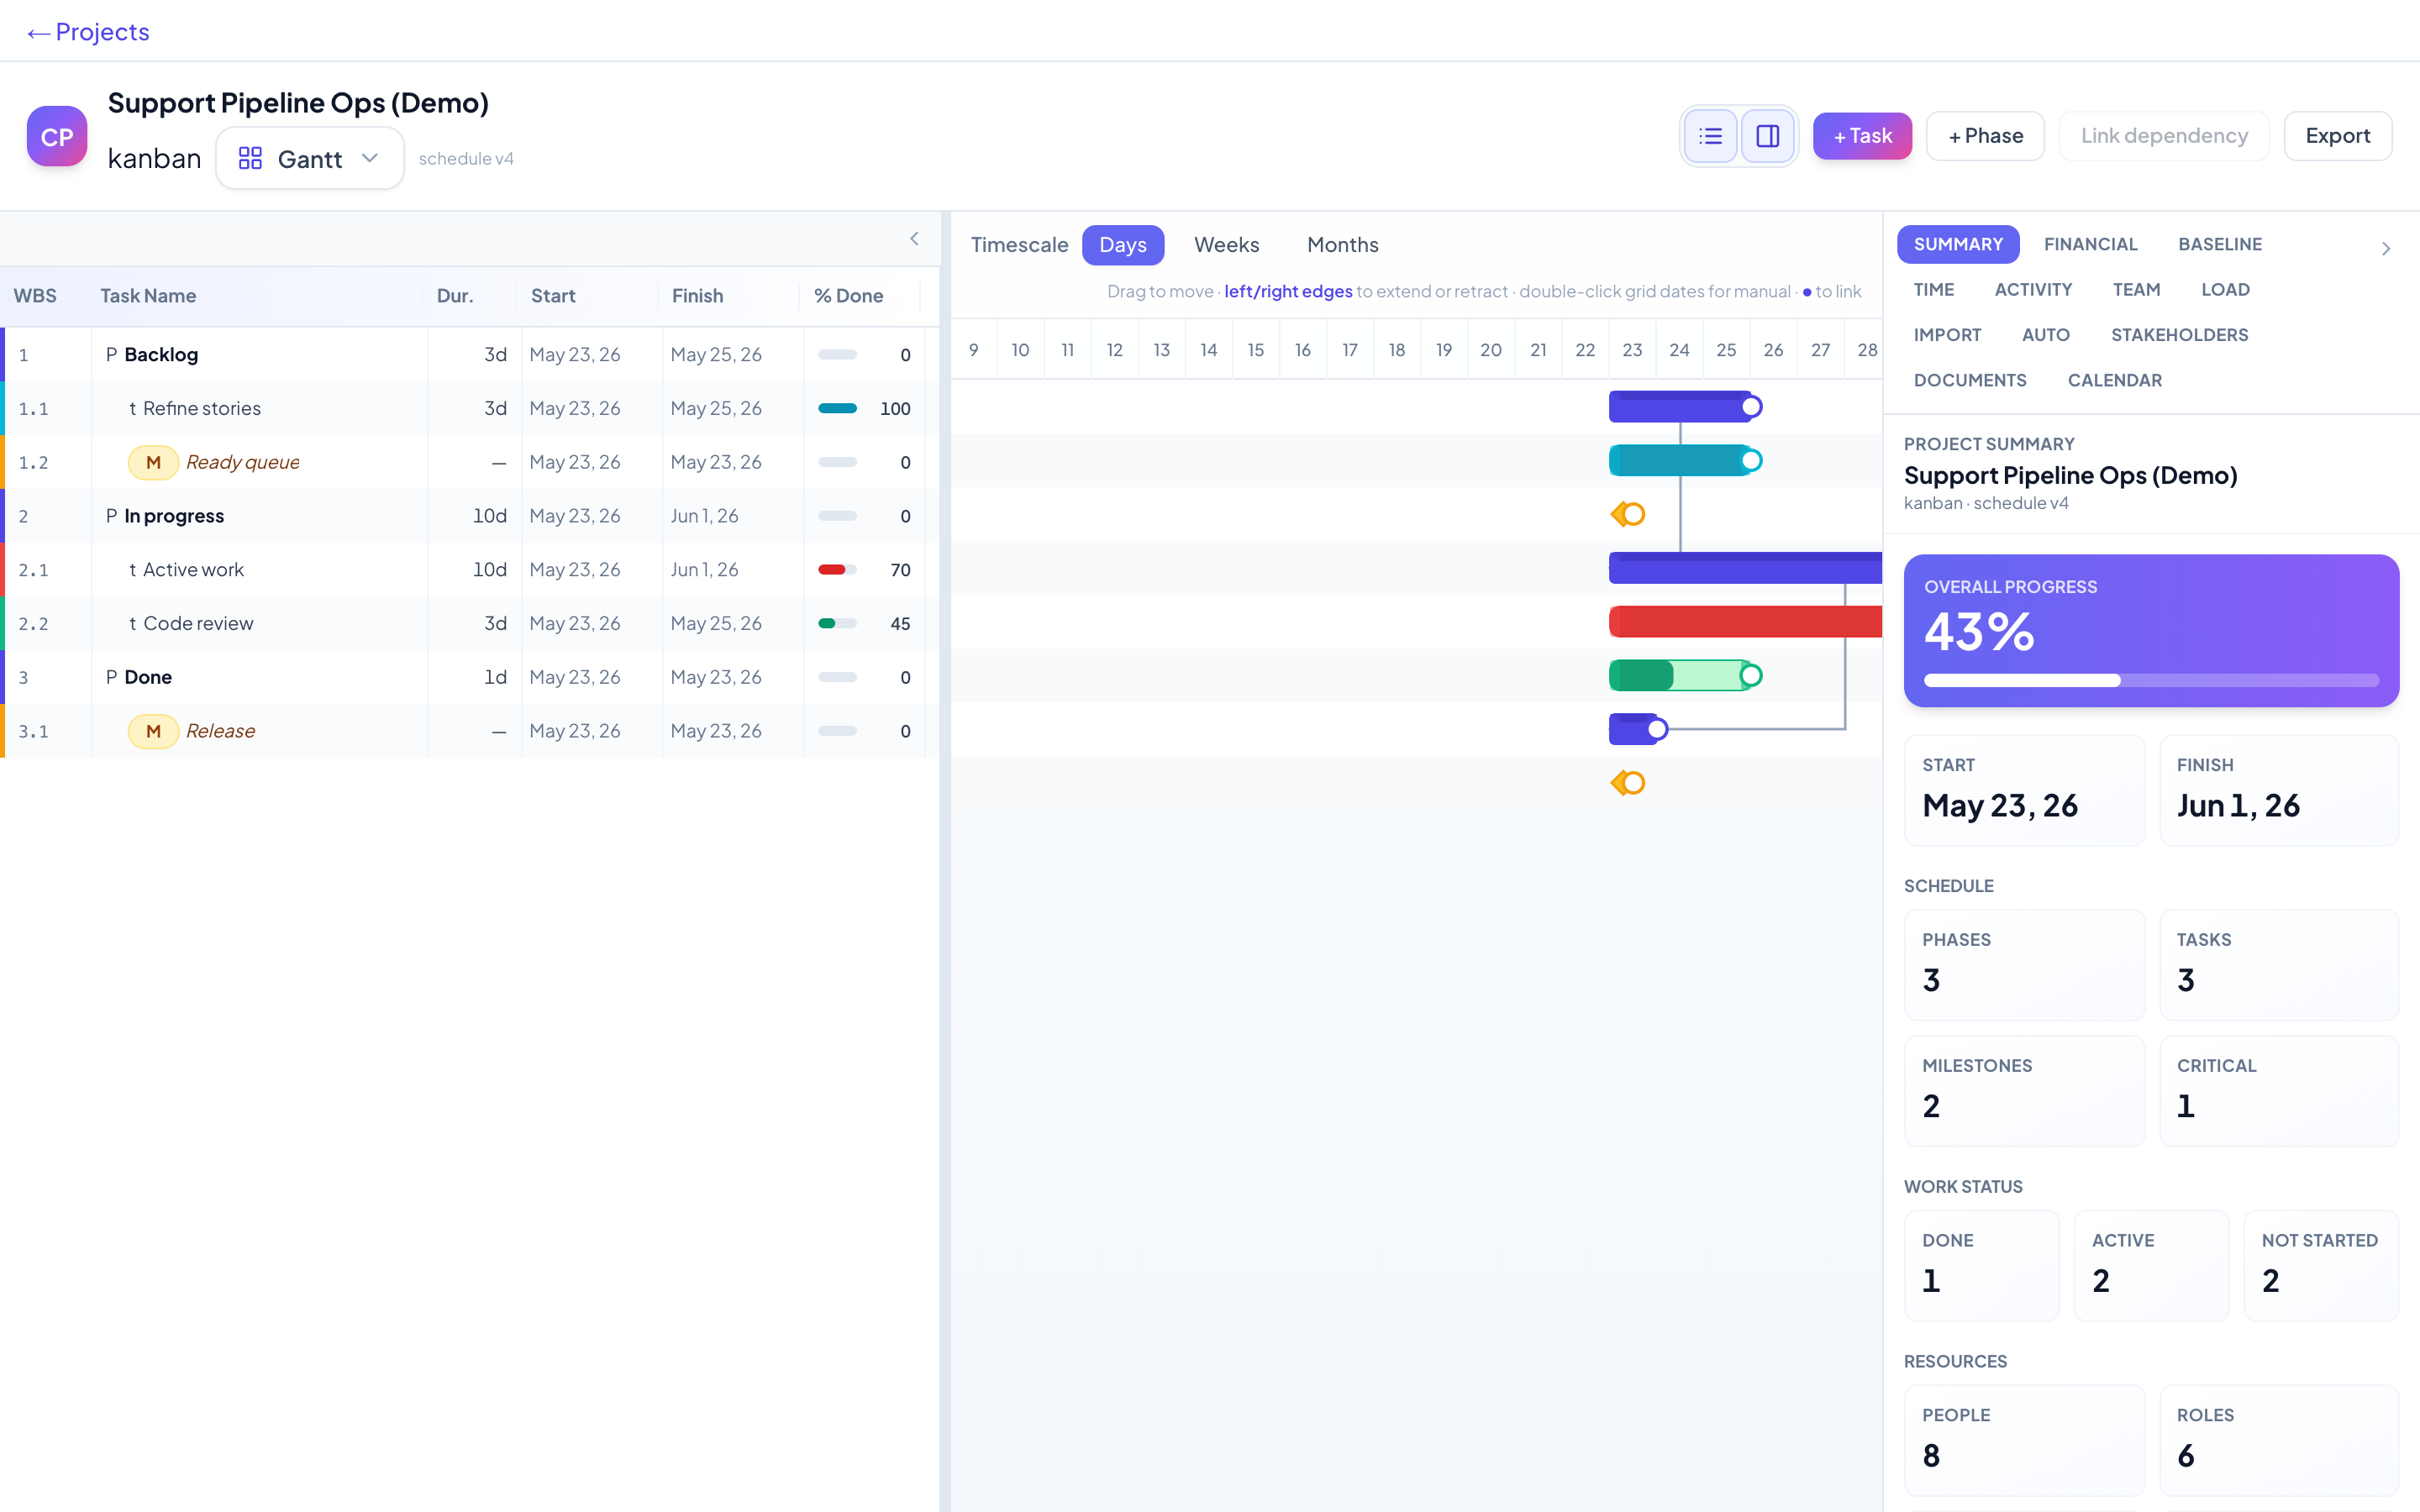Click the NOT STARTED status card
2420x1512 pixels.
tap(2320, 1266)
